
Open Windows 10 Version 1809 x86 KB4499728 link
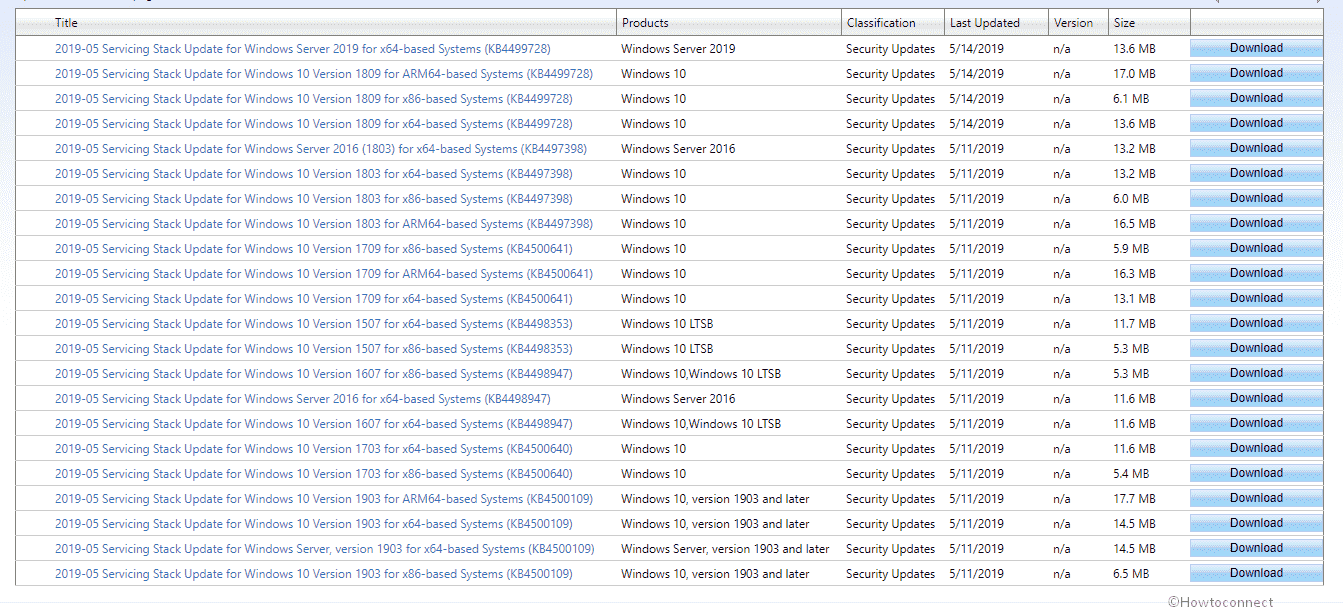314,99
